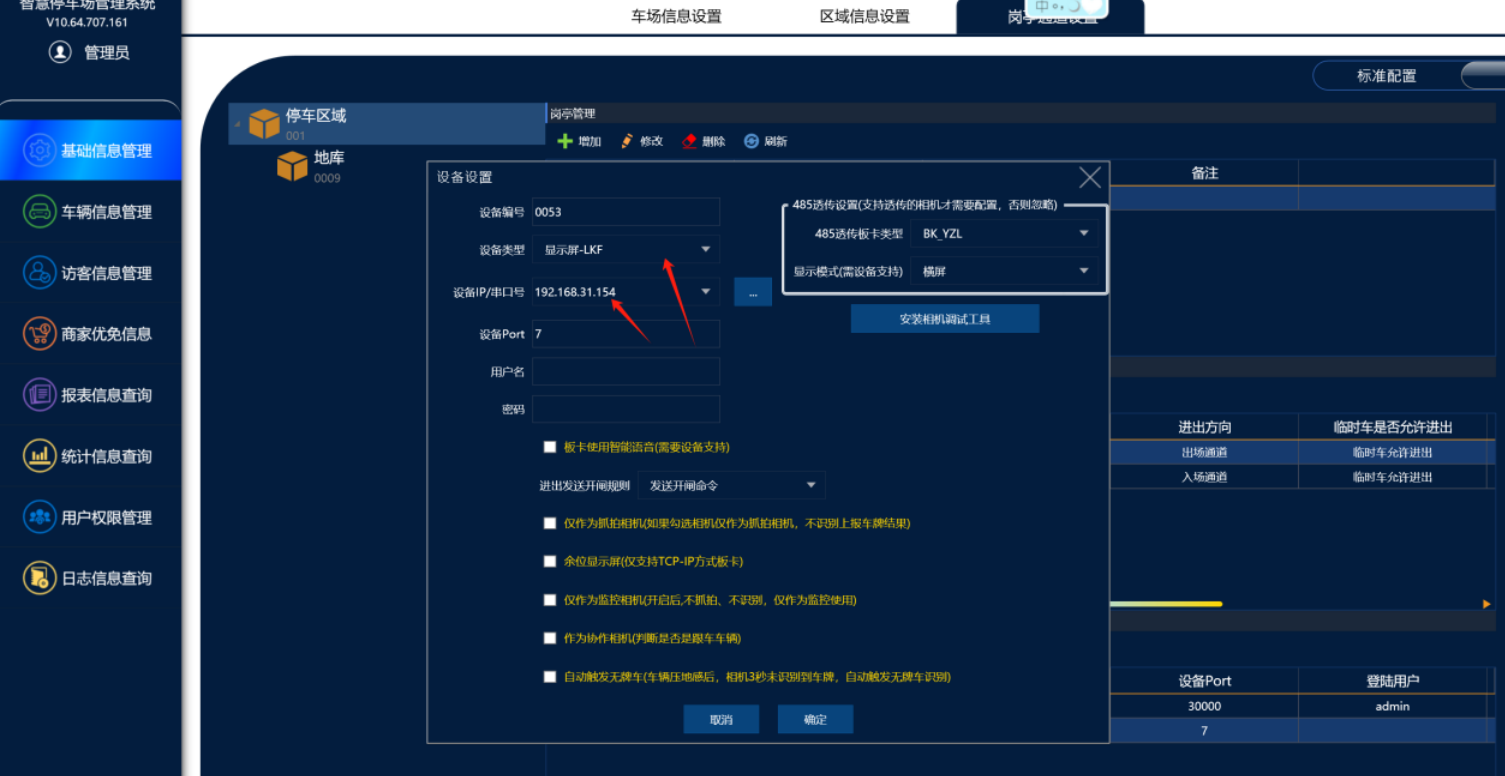Close the 设备设置 dialog with the X
The height and width of the screenshot is (776, 1505).
coord(1090,177)
